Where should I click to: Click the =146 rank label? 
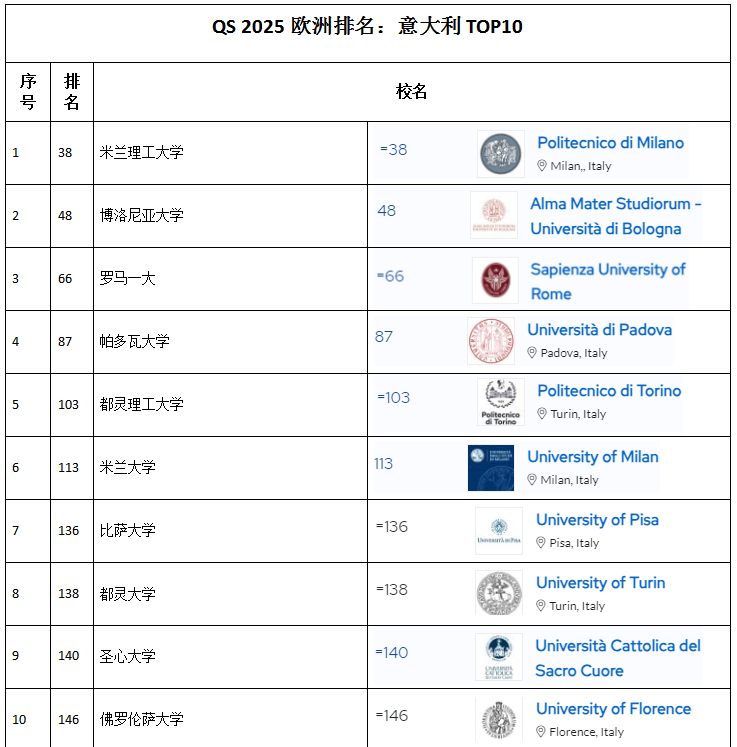[x=392, y=715]
